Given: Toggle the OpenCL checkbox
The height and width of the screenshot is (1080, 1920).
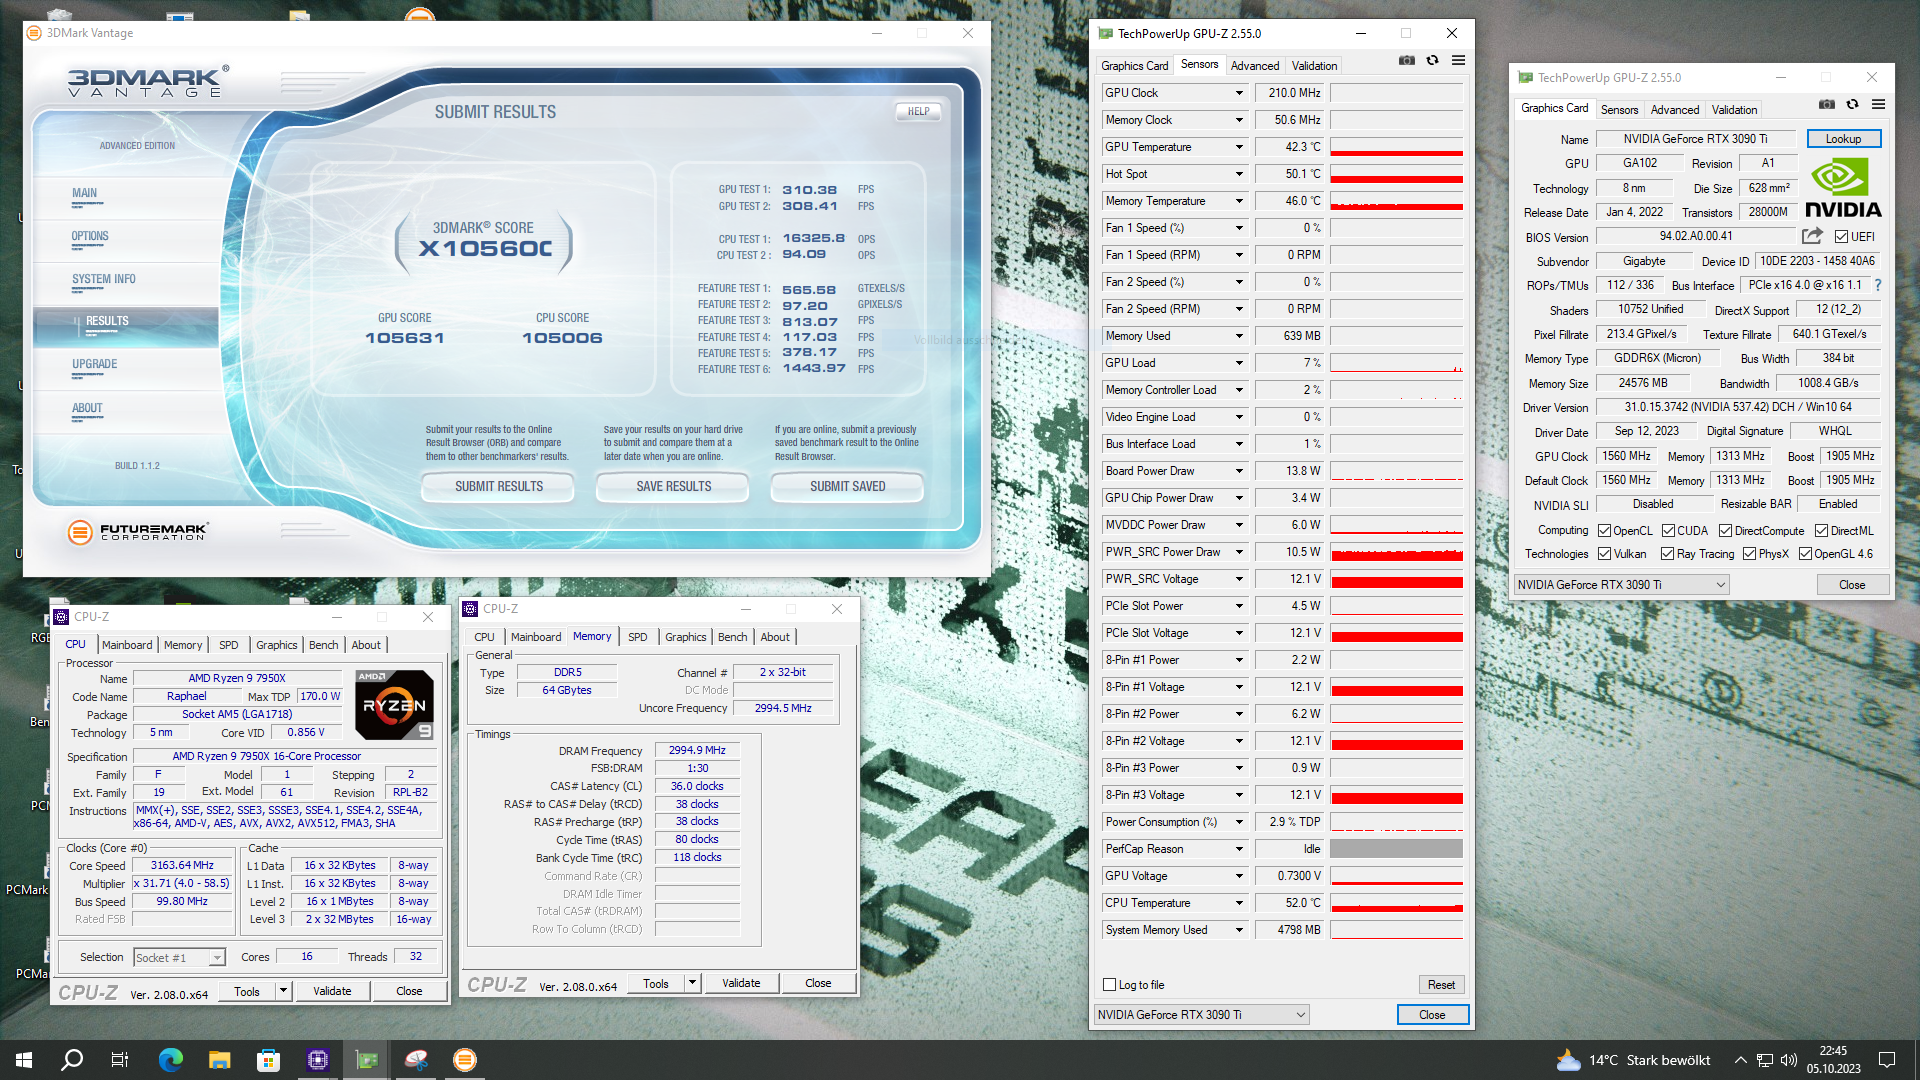Looking at the screenshot, I should click(1604, 531).
